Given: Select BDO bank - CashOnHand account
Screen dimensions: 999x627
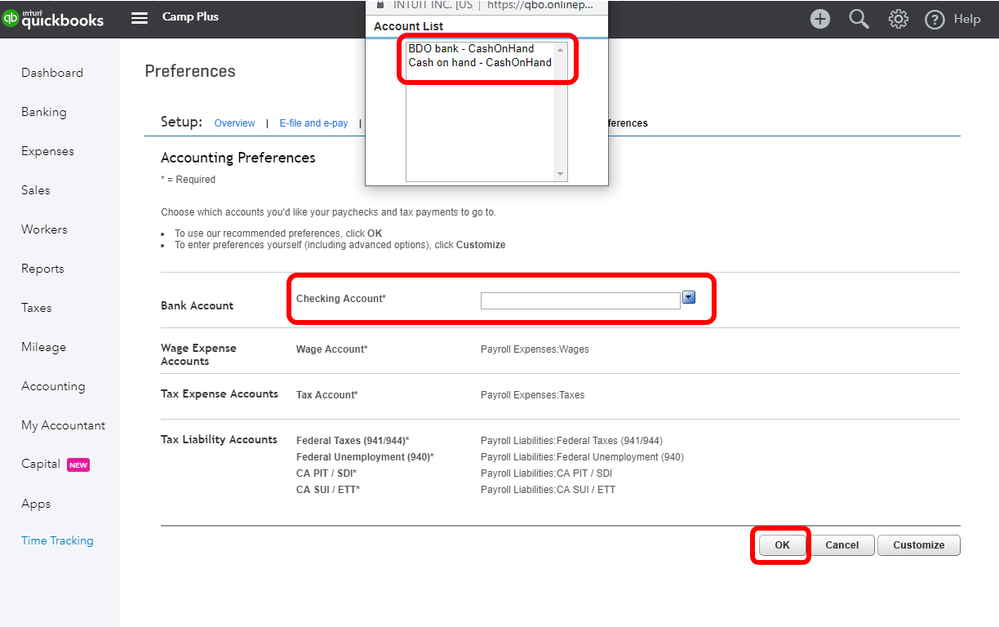Looking at the screenshot, I should (471, 48).
